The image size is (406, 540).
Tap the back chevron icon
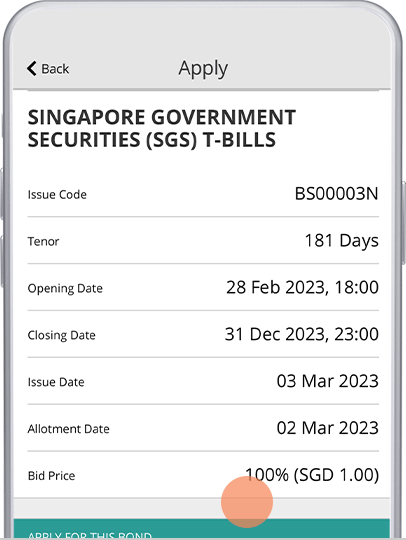click(x=32, y=68)
